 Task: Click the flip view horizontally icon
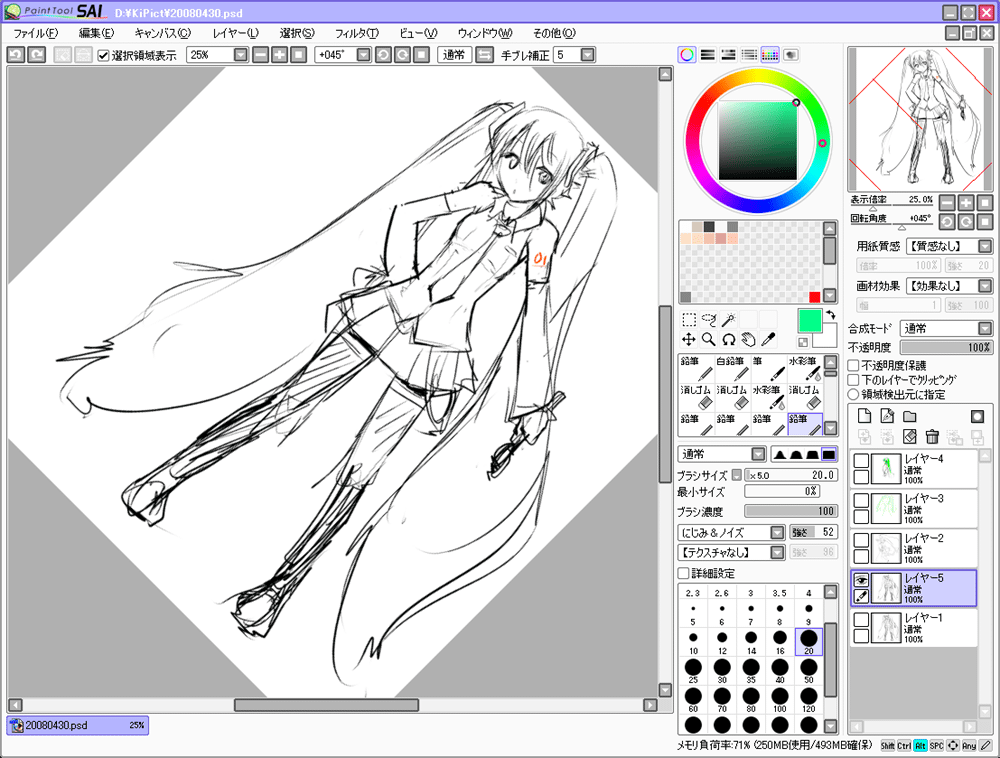tap(485, 55)
